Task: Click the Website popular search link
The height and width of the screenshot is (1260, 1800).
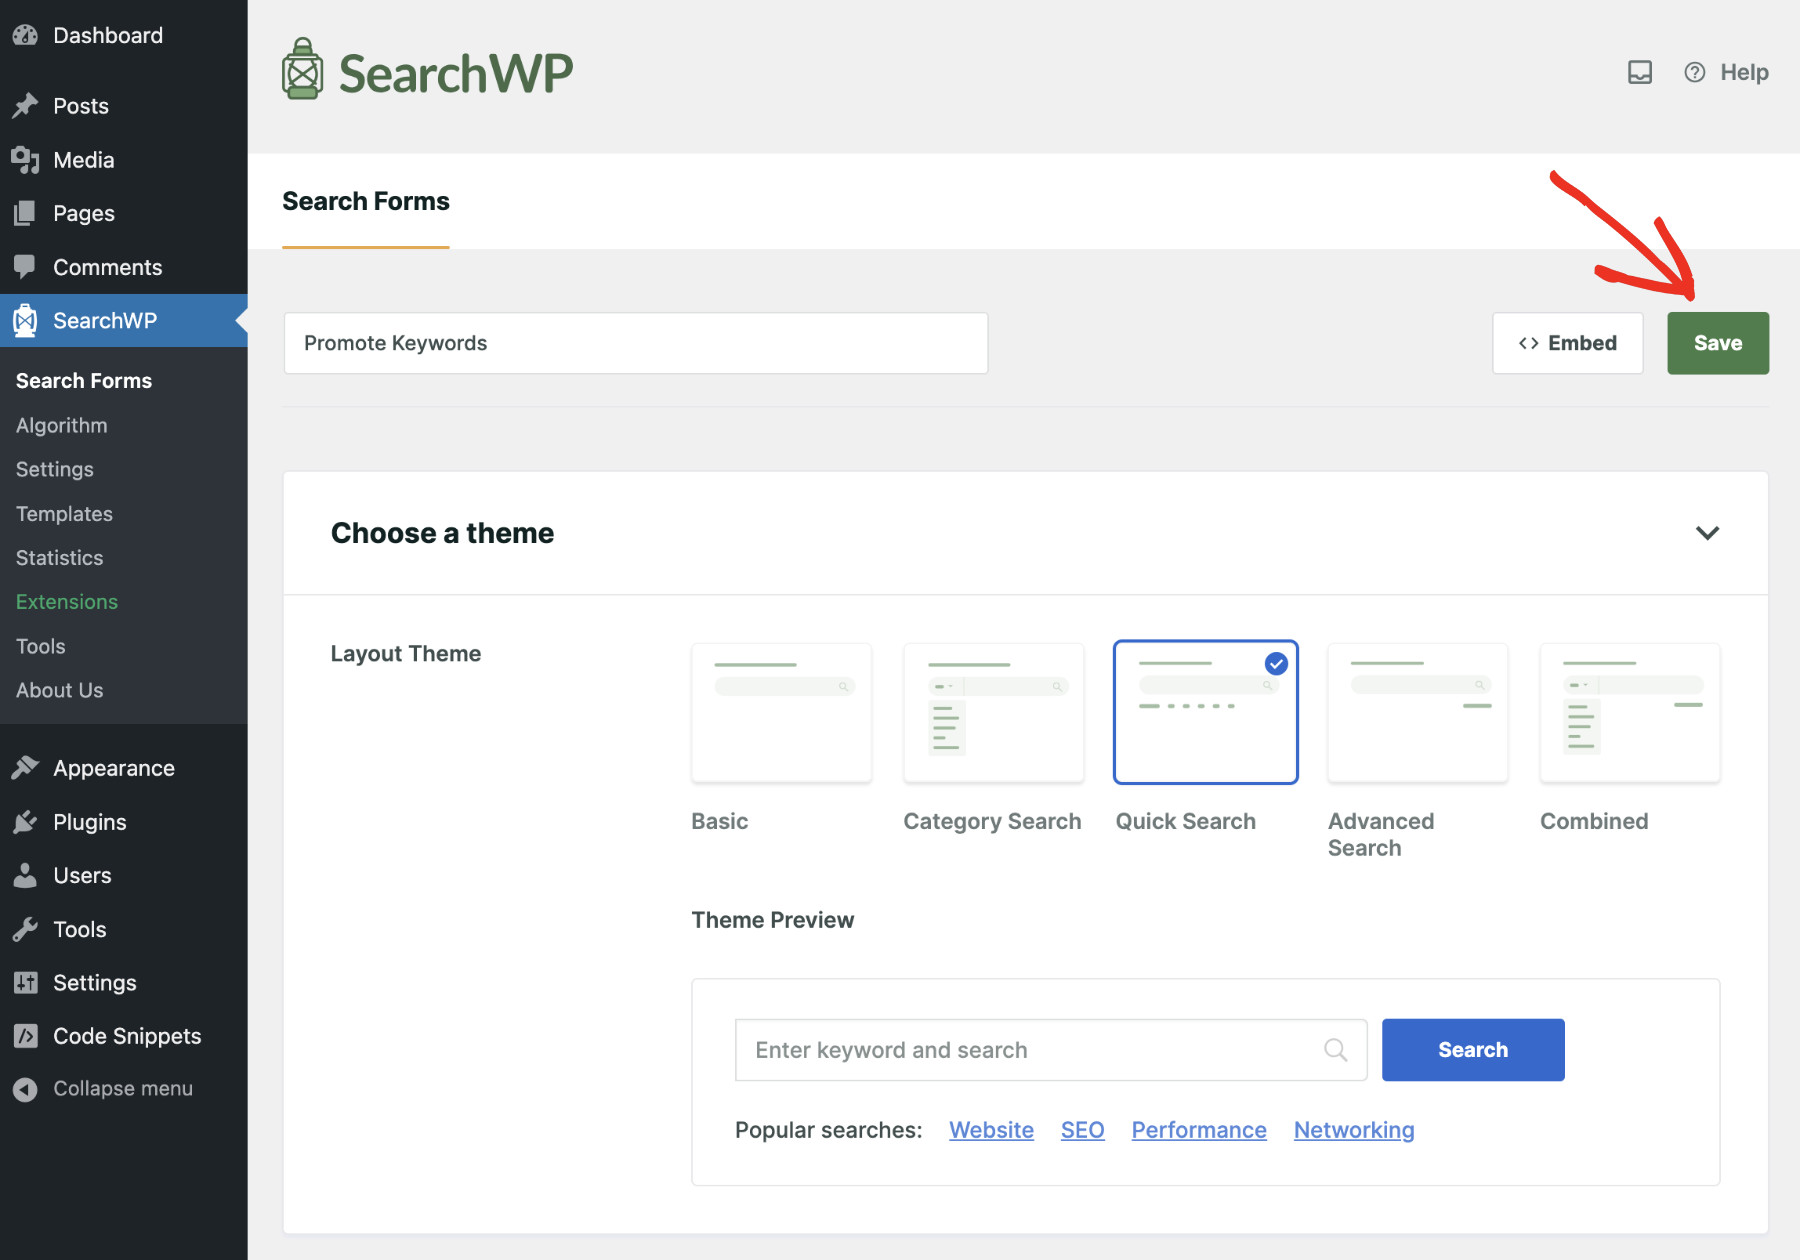Action: coord(991,1130)
